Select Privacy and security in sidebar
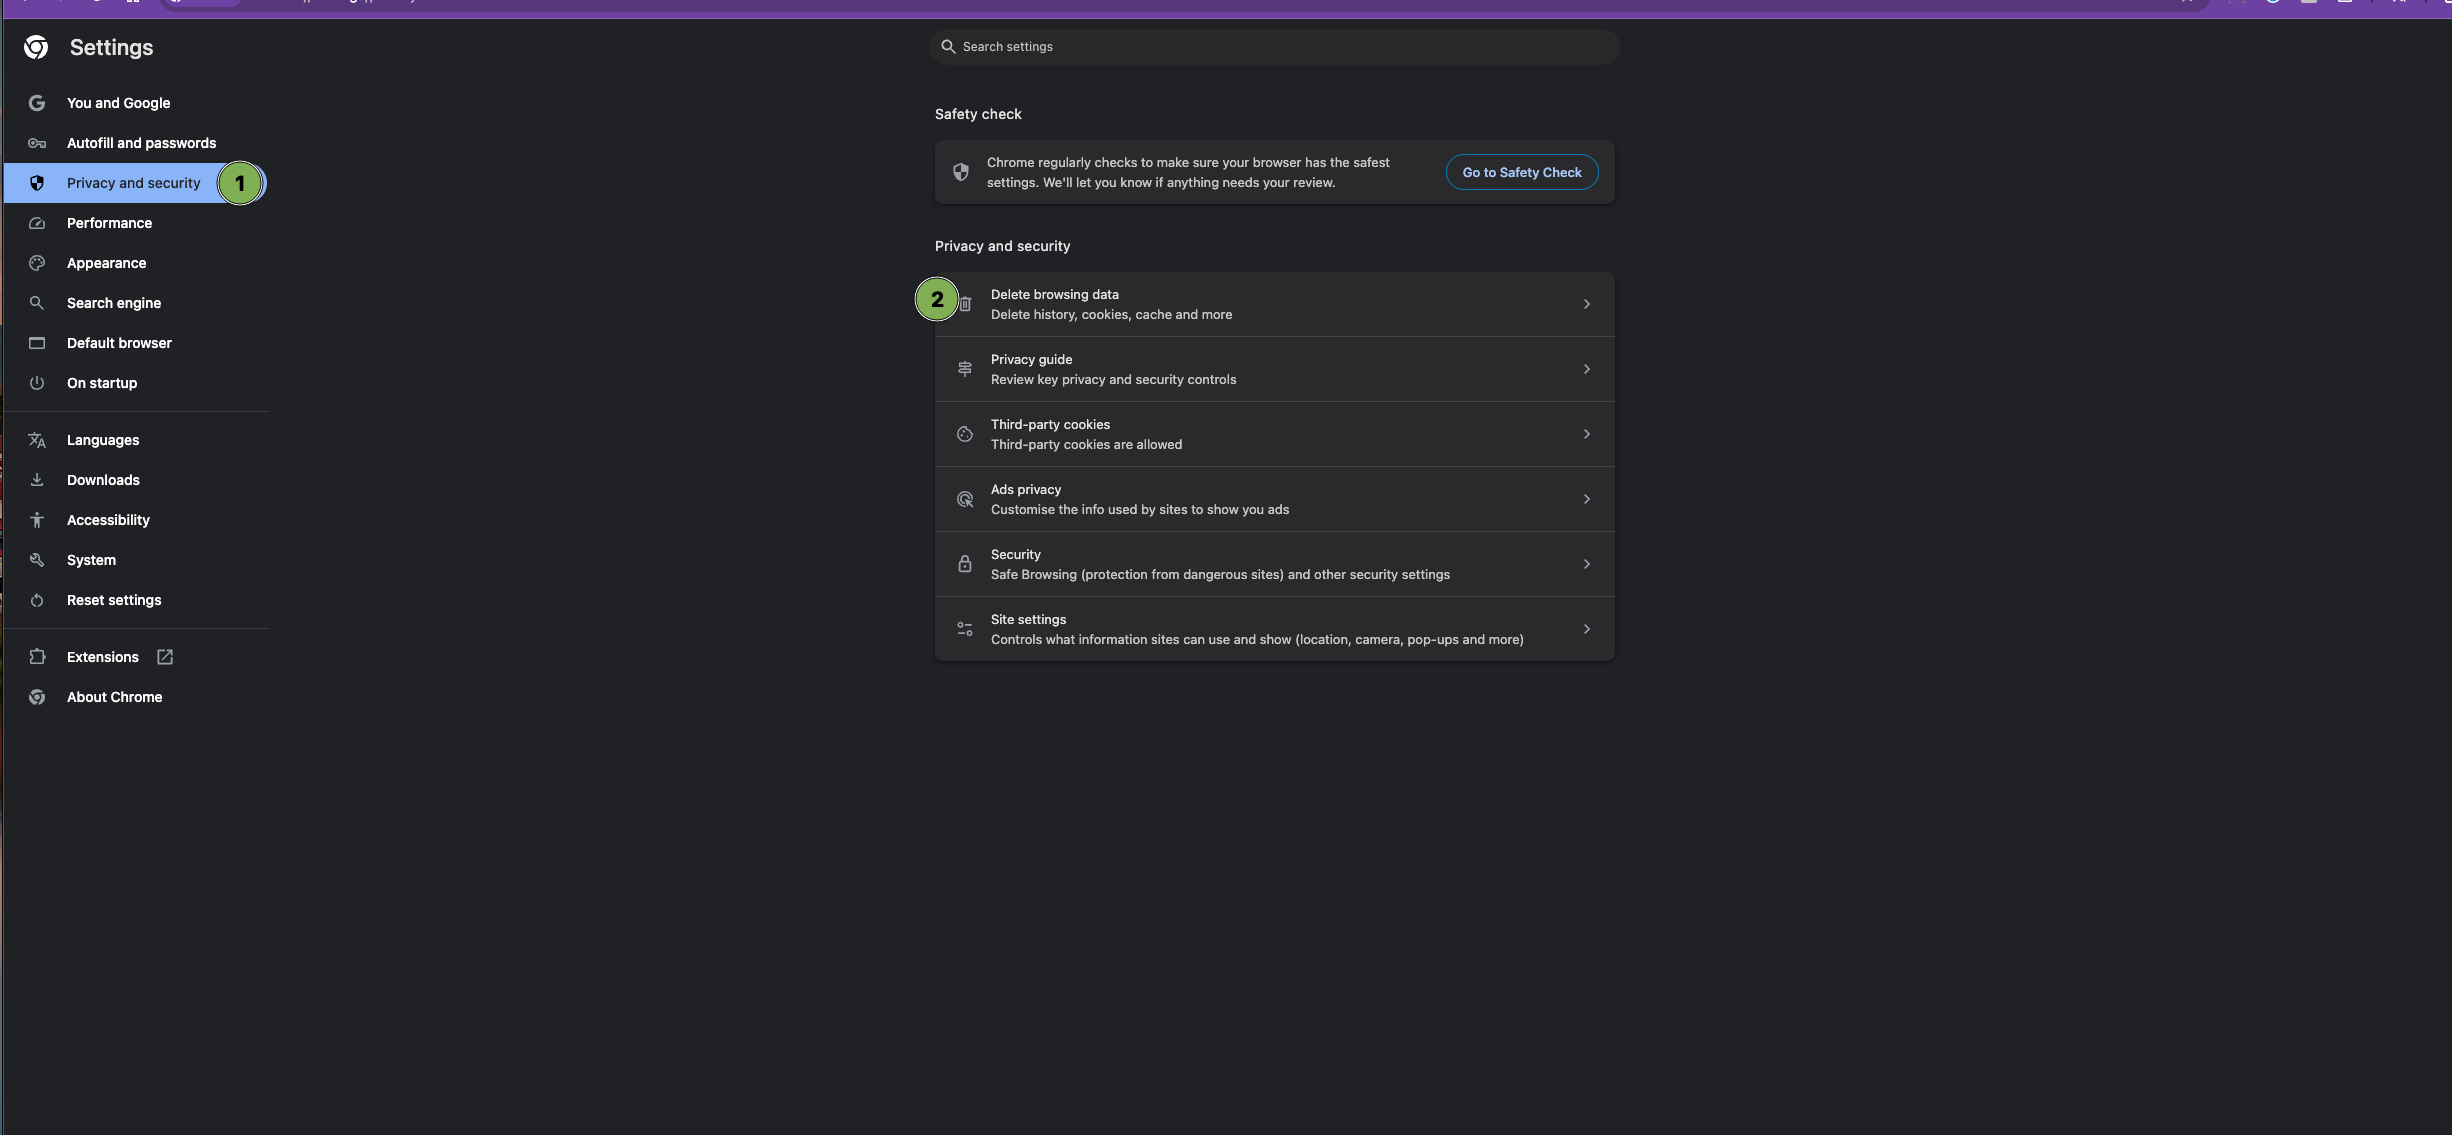This screenshot has width=2452, height=1135. click(x=135, y=183)
